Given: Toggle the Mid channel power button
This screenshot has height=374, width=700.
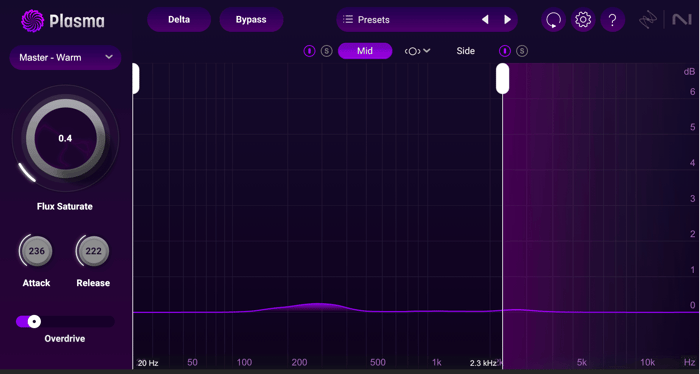Looking at the screenshot, I should tap(309, 51).
